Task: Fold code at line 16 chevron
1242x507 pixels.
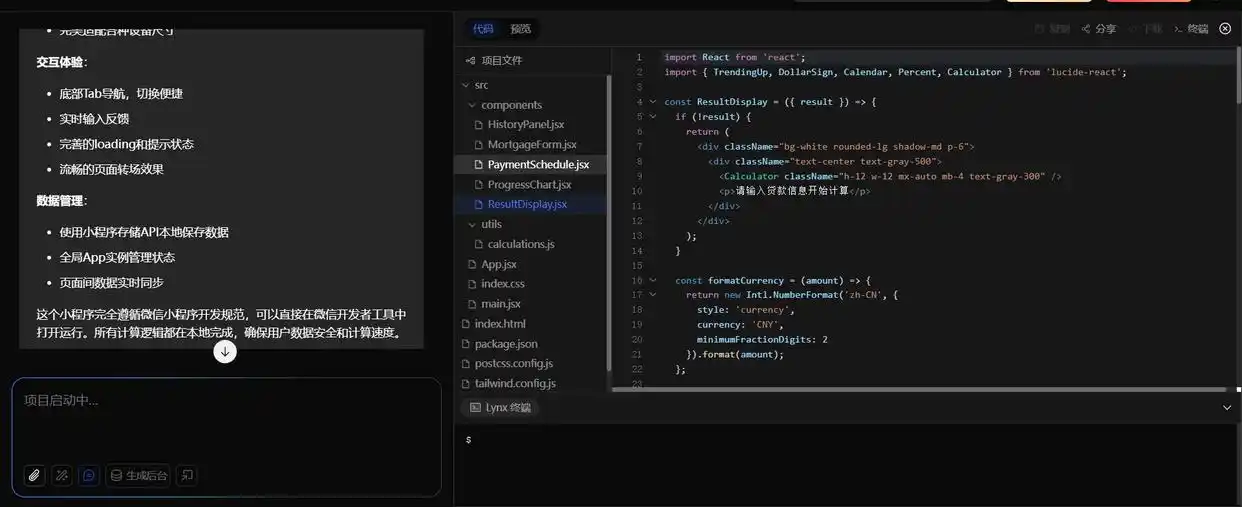Action: pyautogui.click(x=653, y=280)
